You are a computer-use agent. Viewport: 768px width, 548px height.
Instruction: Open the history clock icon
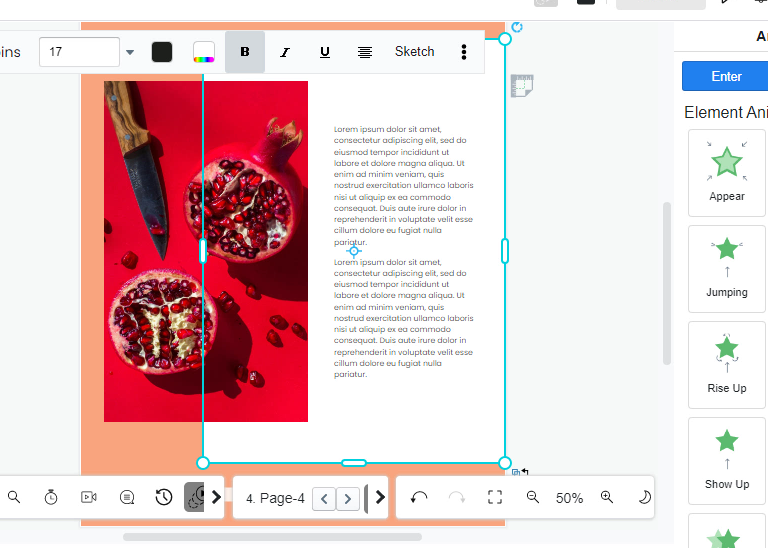(x=164, y=497)
